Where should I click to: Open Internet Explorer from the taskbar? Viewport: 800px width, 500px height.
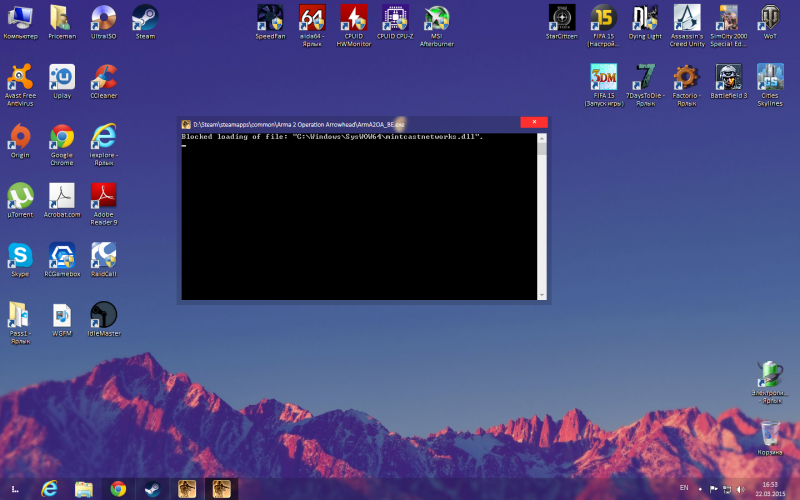coord(49,489)
